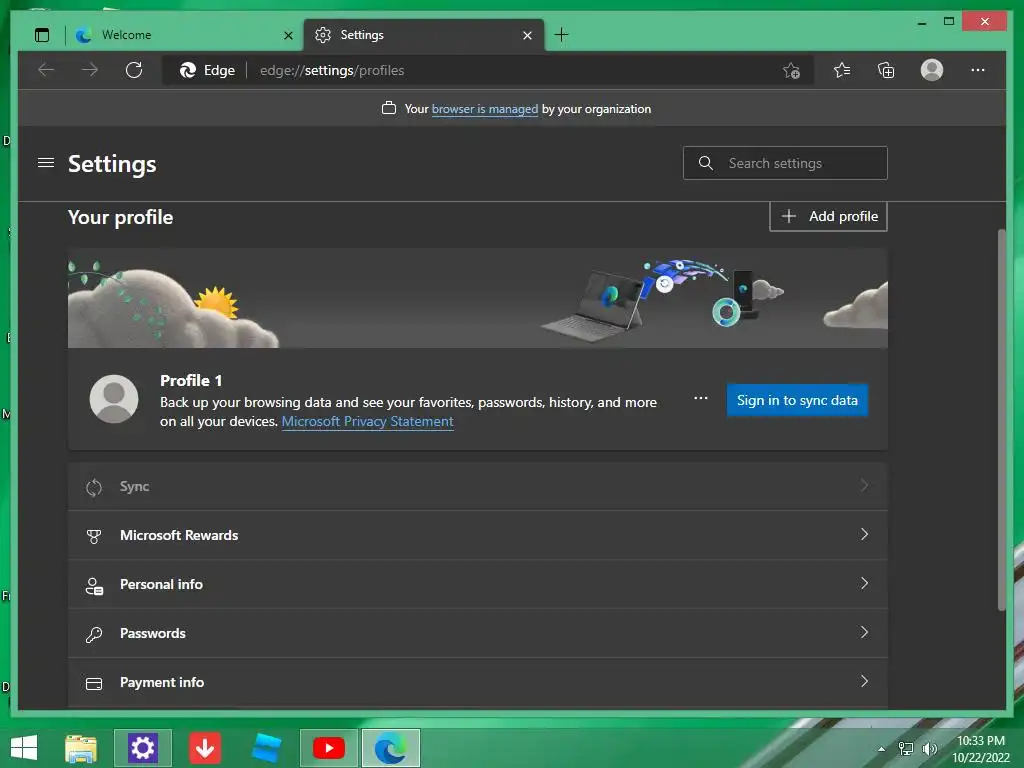
Task: Open the profile avatar in toolbar
Action: pyautogui.click(x=932, y=70)
